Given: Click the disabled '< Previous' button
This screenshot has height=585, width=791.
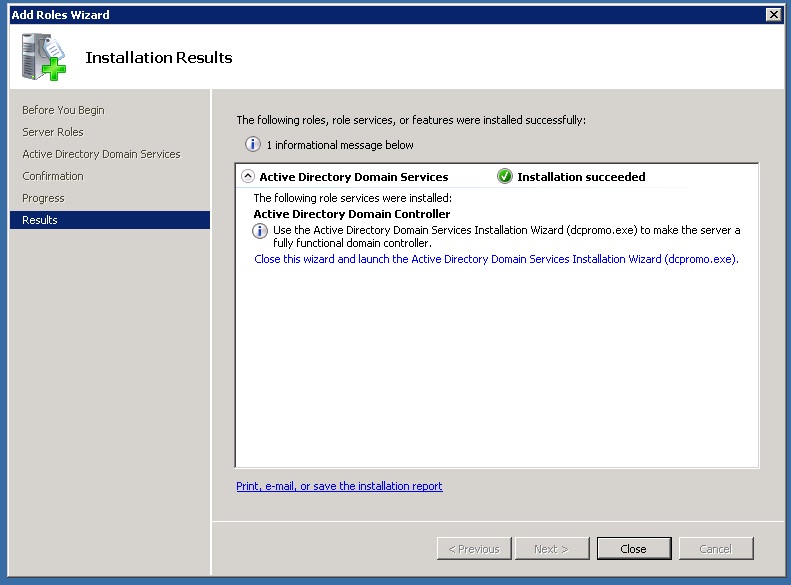Looking at the screenshot, I should point(474,548).
